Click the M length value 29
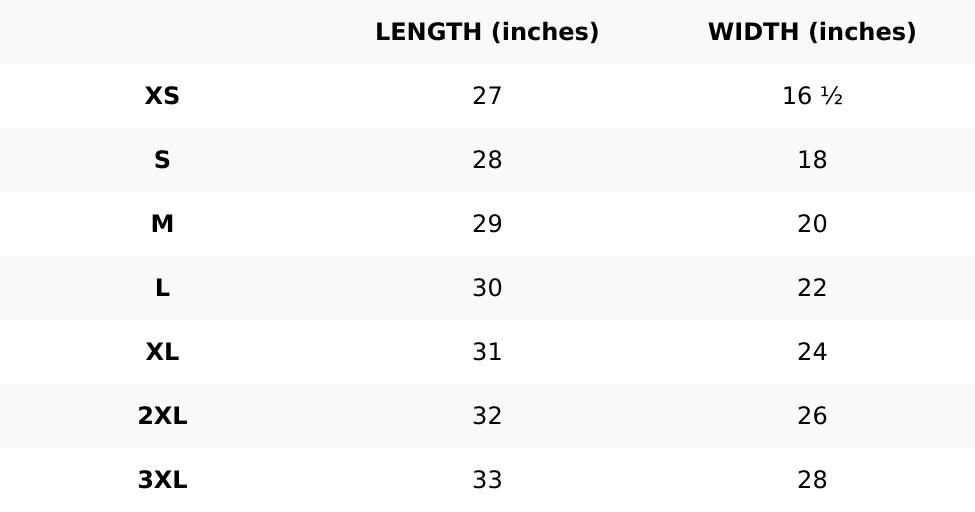This screenshot has width=975, height=512. pyautogui.click(x=487, y=224)
